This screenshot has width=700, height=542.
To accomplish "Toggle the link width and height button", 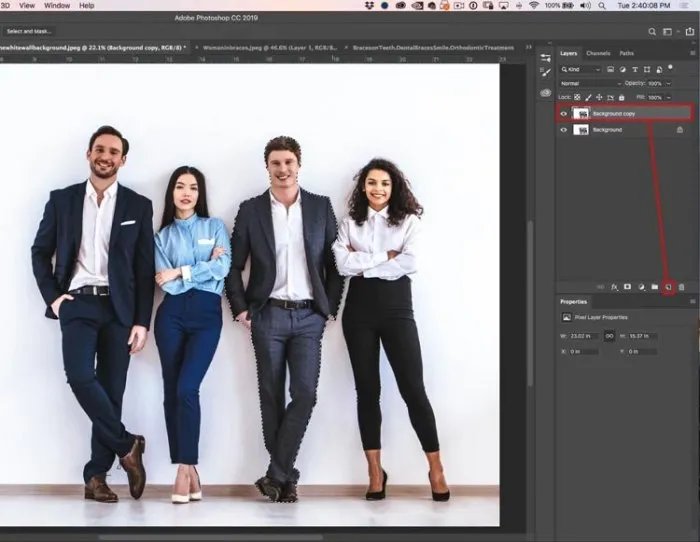I will tap(609, 336).
